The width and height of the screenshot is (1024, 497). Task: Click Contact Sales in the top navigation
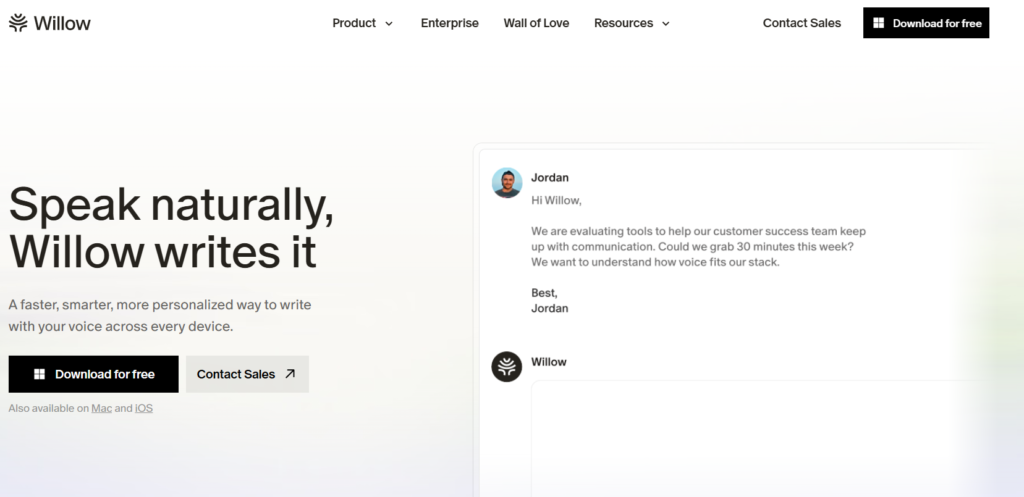pos(801,23)
